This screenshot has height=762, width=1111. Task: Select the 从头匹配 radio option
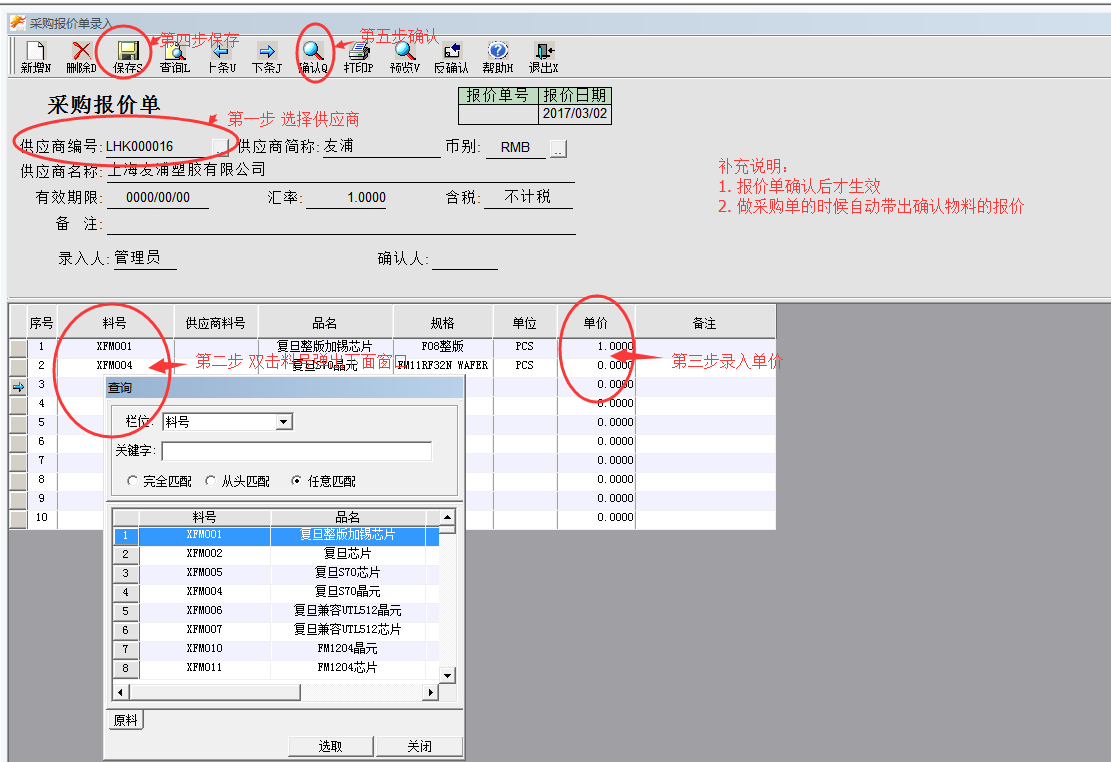[x=237, y=481]
